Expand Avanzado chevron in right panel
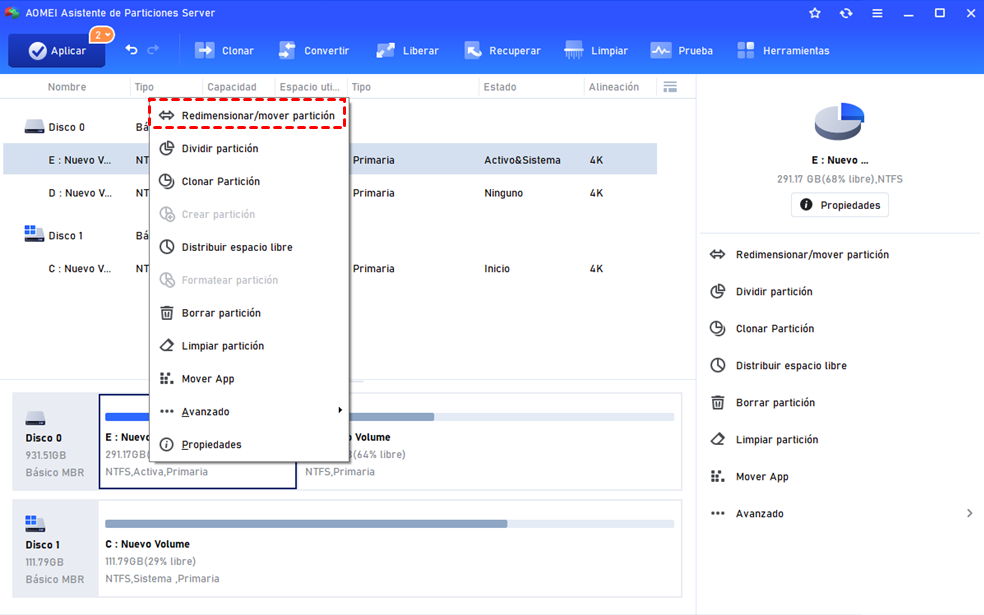This screenshot has width=984, height=615. click(x=970, y=513)
